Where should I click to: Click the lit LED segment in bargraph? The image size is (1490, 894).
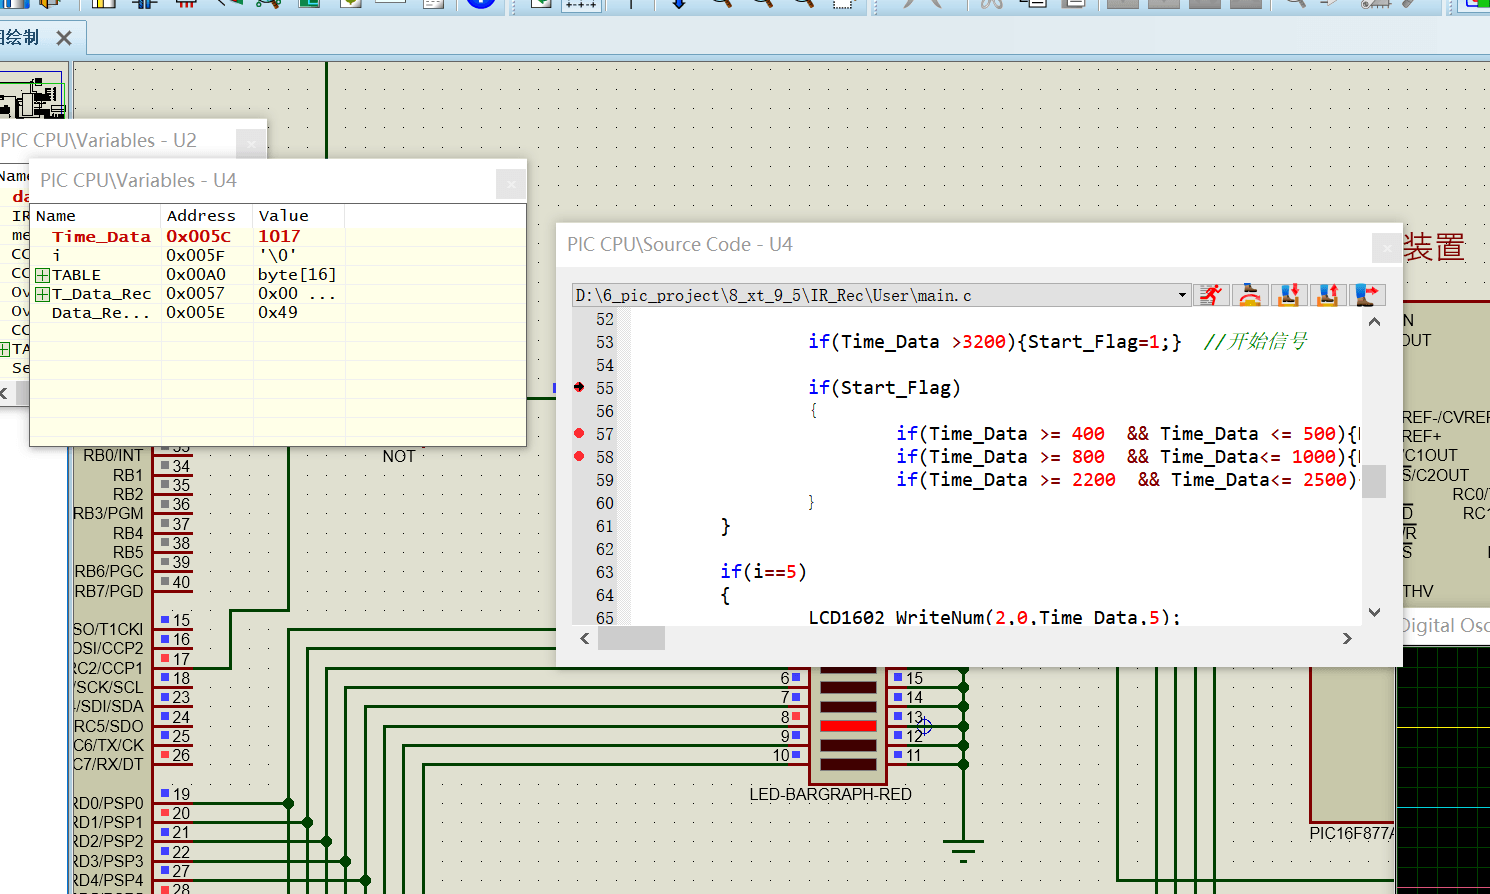[848, 726]
